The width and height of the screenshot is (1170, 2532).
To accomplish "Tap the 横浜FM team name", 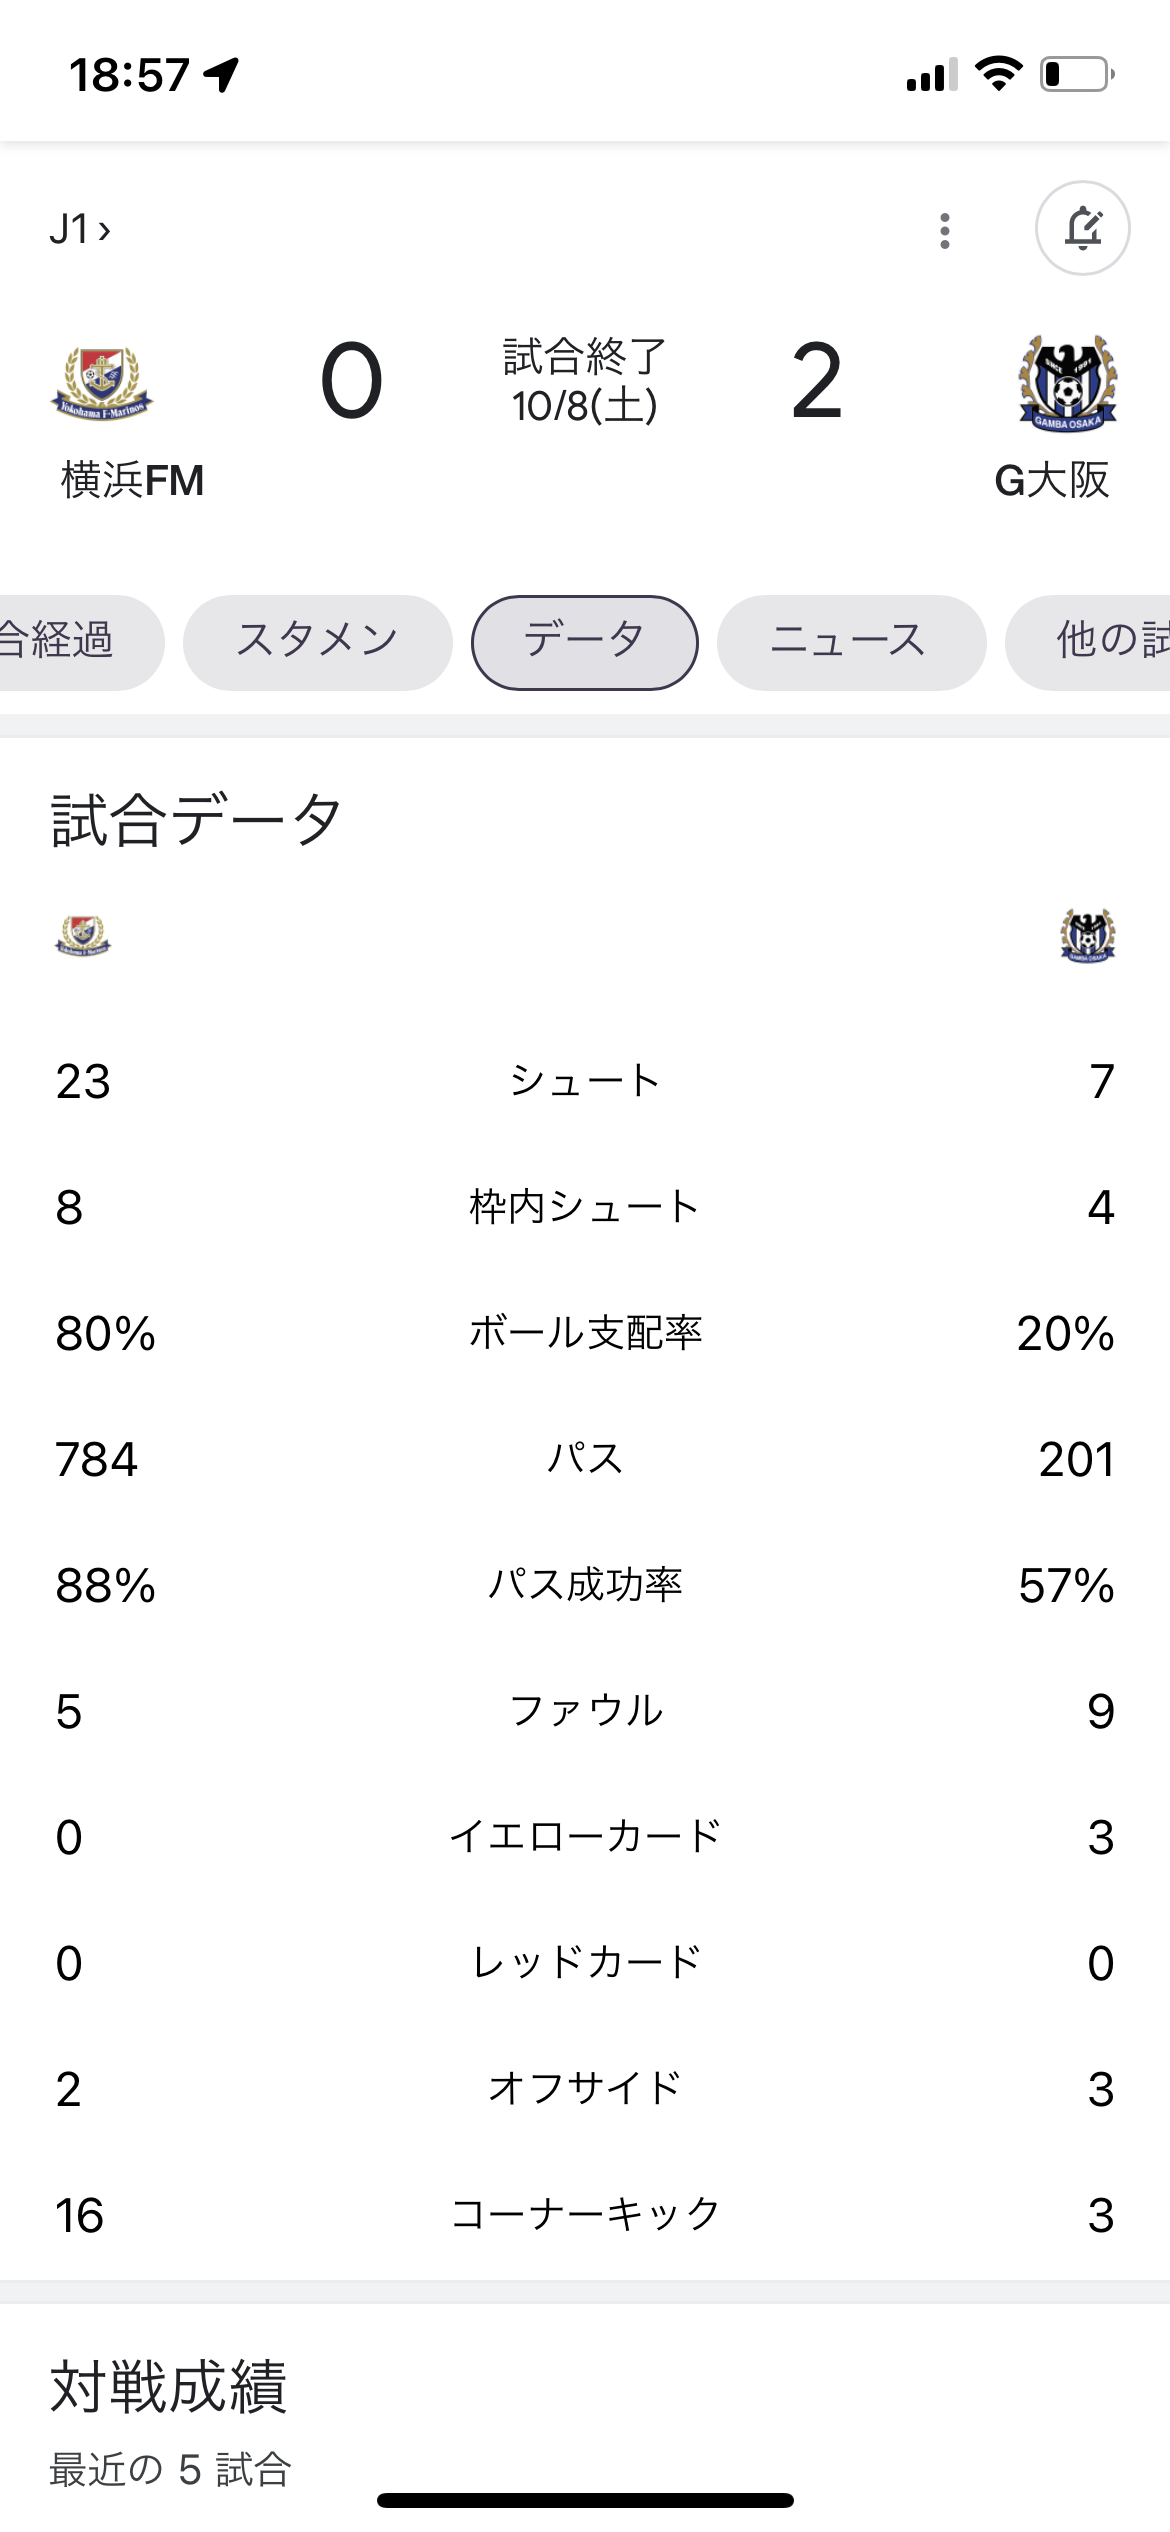I will pyautogui.click(x=132, y=481).
